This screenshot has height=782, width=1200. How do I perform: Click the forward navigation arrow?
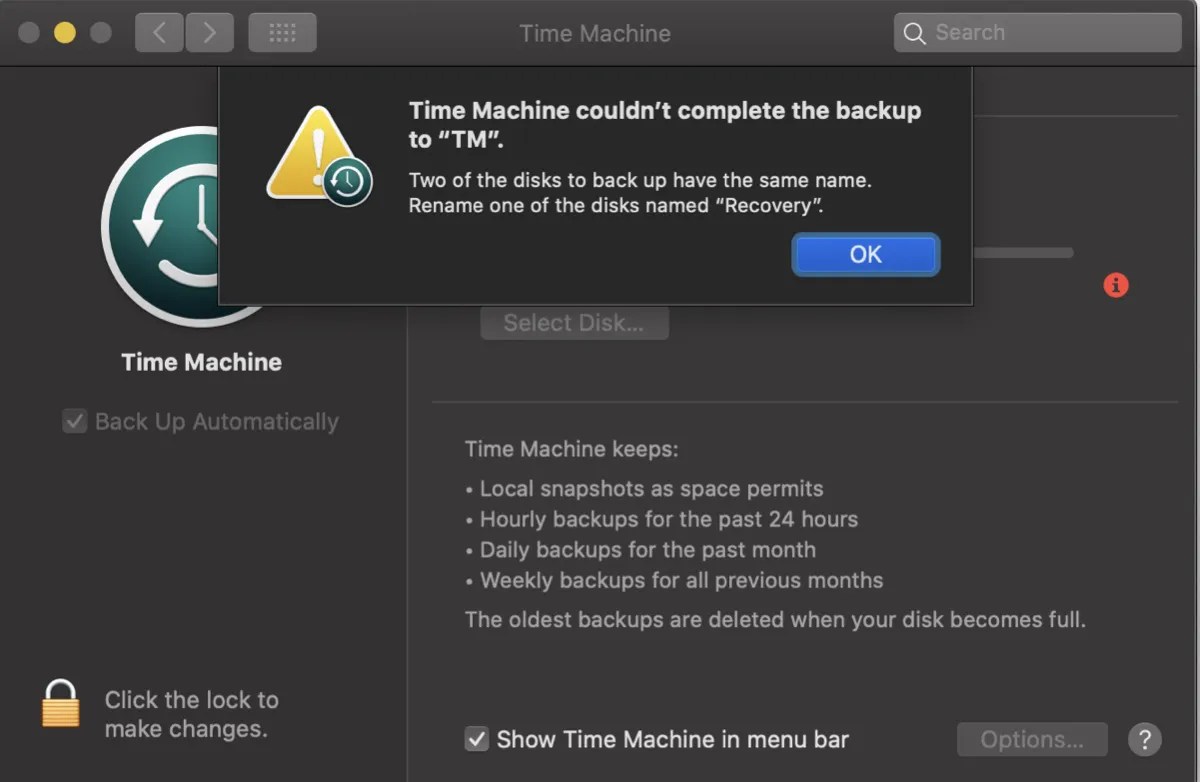(209, 32)
